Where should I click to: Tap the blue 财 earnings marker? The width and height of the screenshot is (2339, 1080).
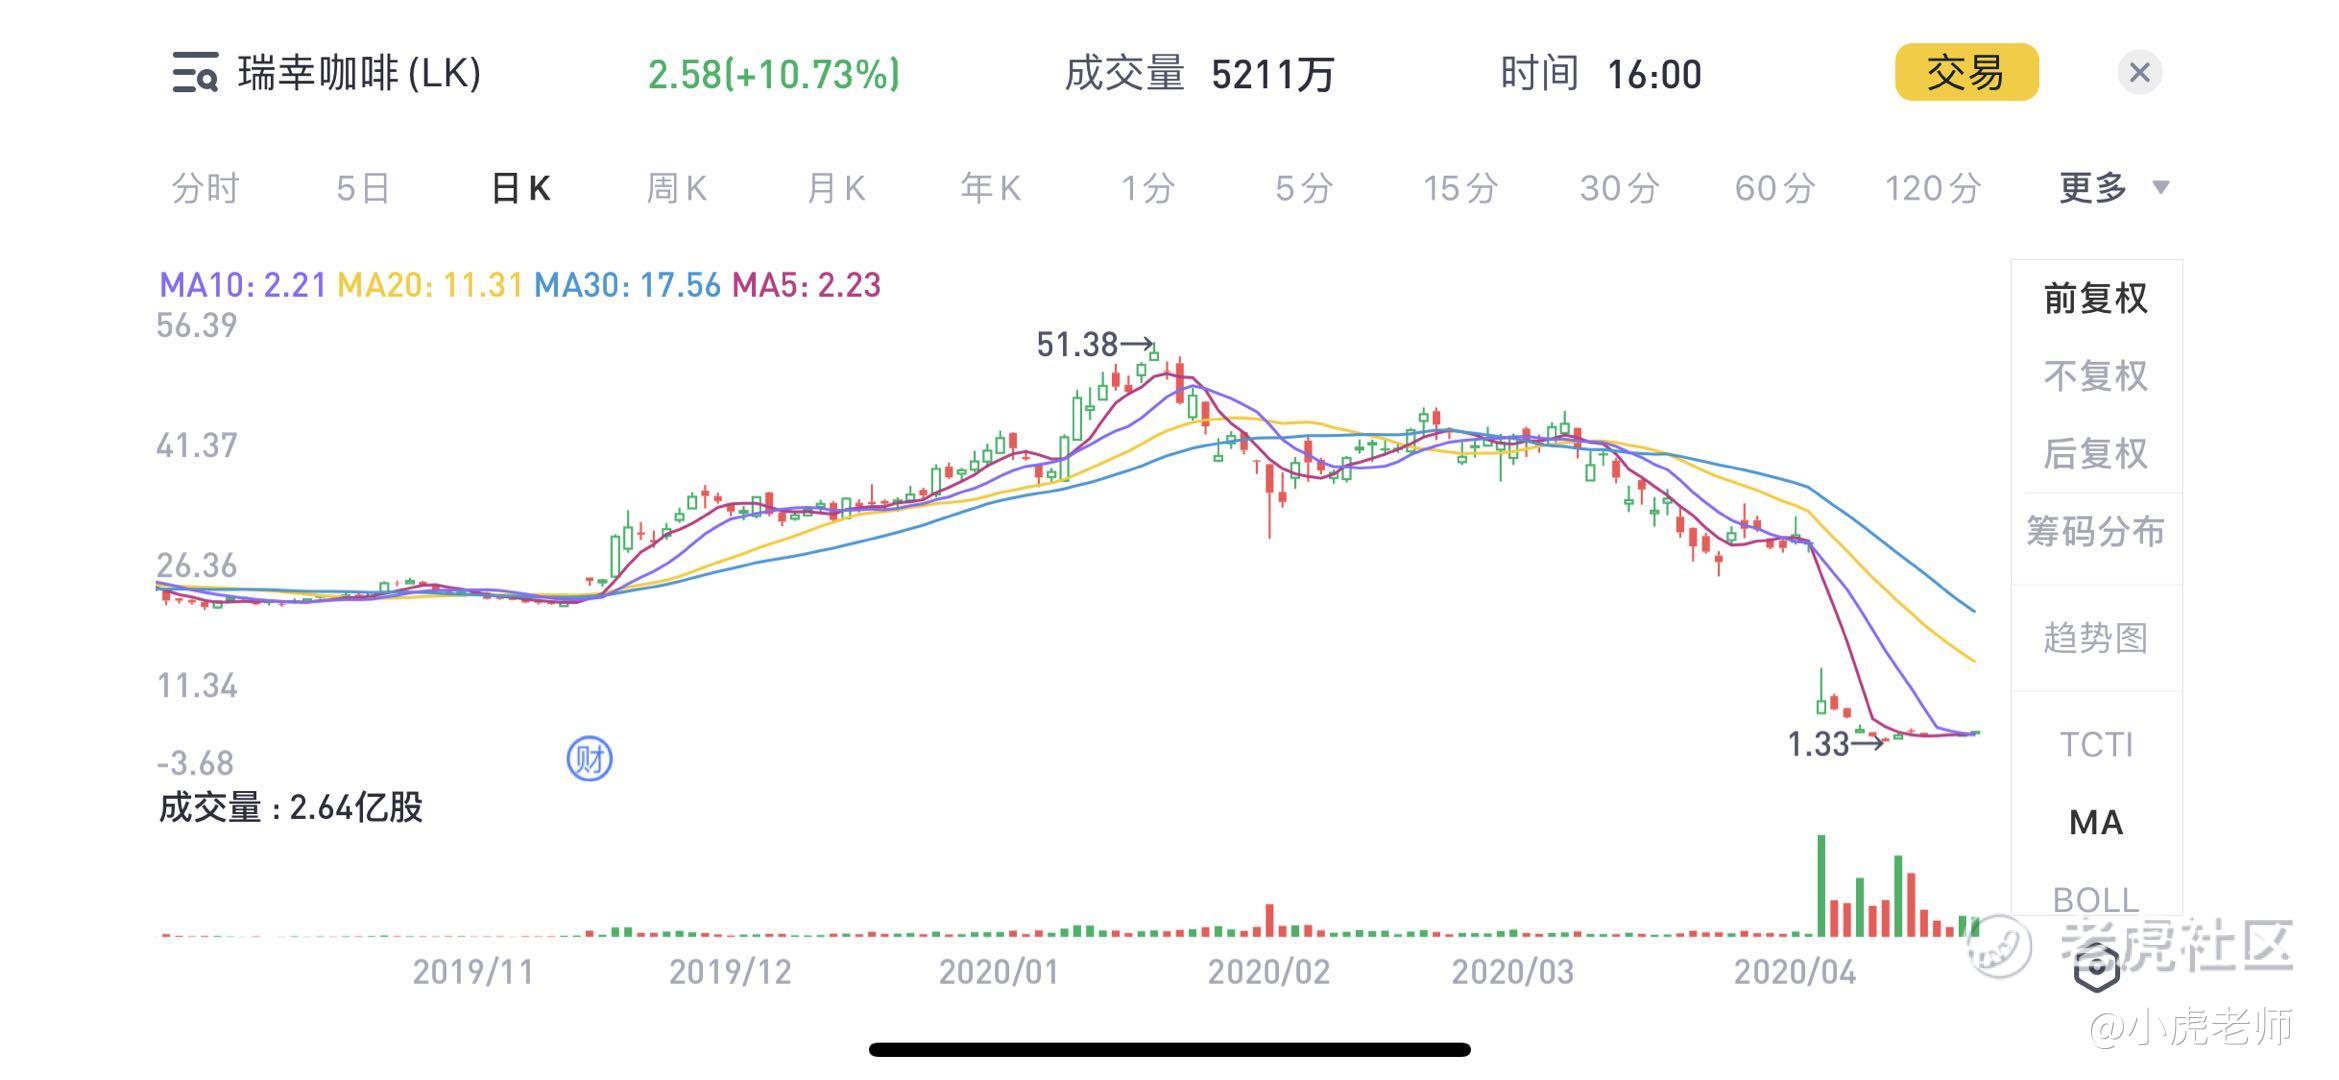(589, 760)
